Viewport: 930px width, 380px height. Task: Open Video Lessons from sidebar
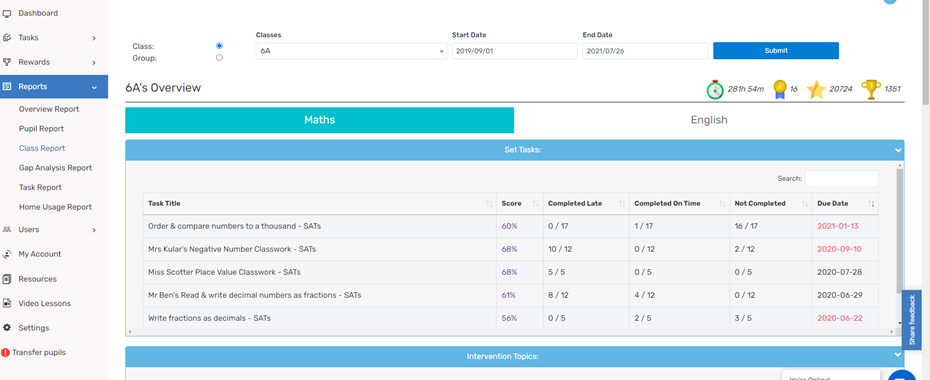click(x=44, y=303)
